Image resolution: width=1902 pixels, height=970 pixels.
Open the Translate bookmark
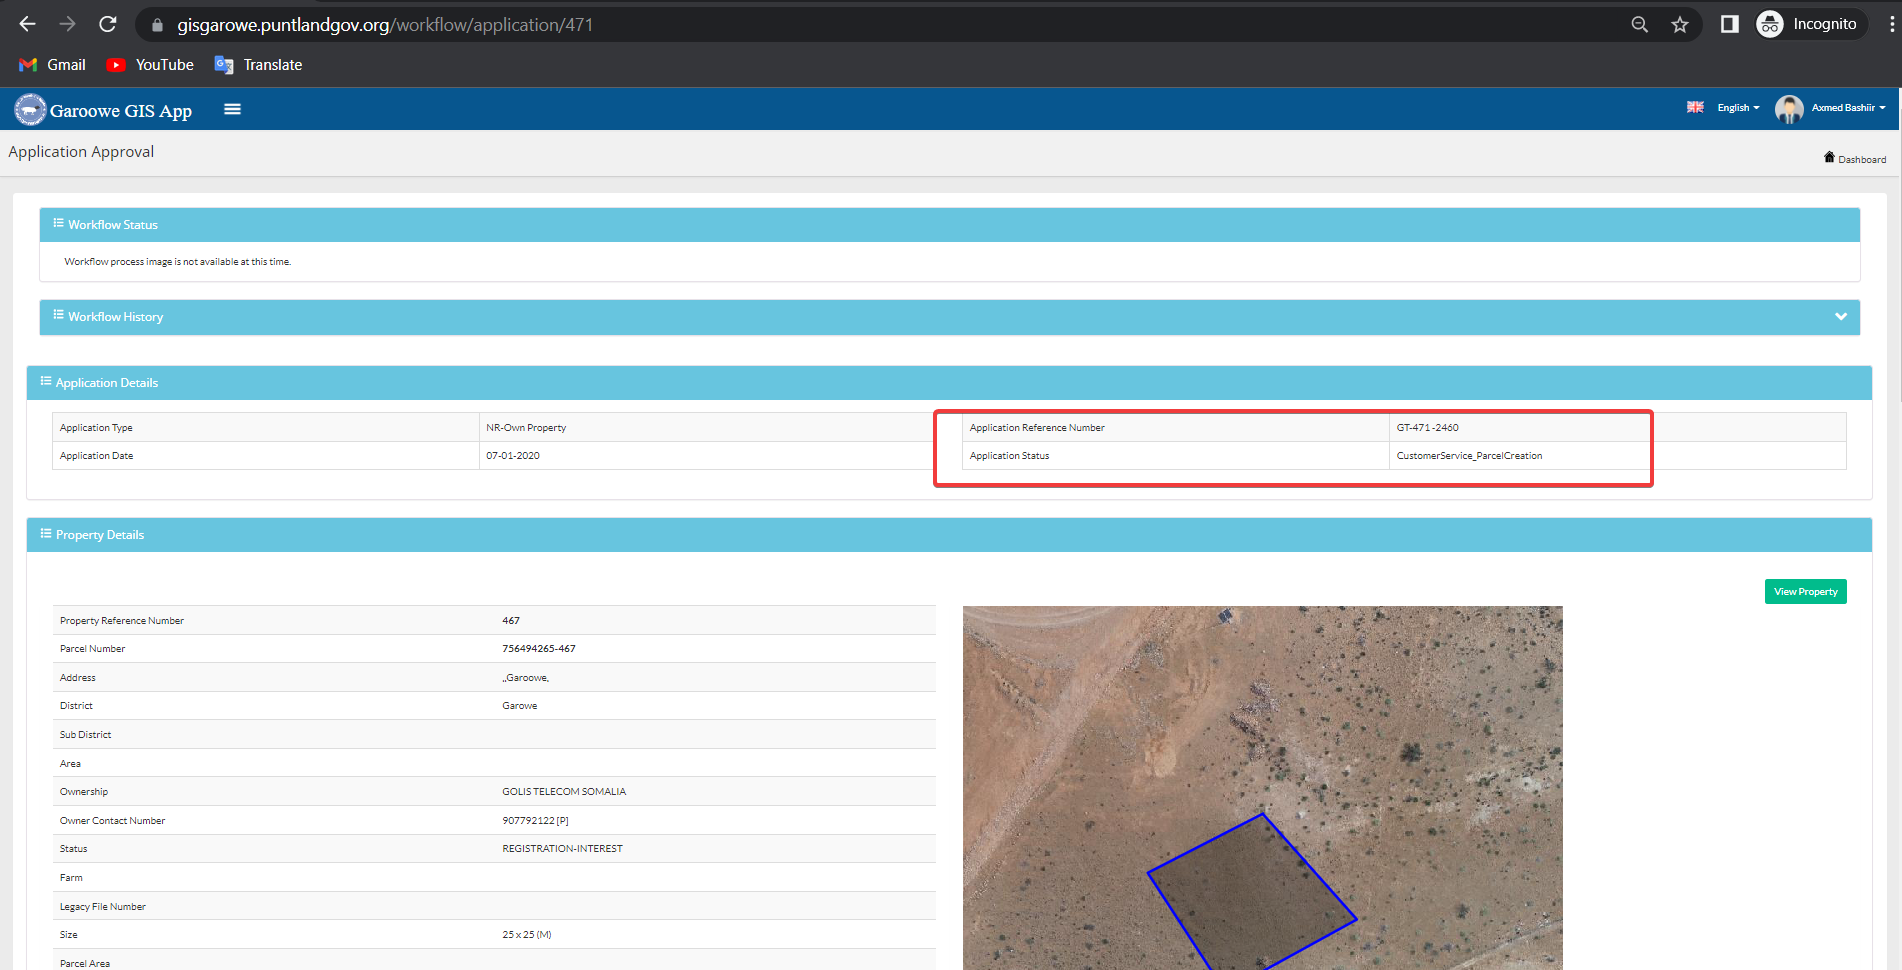pos(258,65)
